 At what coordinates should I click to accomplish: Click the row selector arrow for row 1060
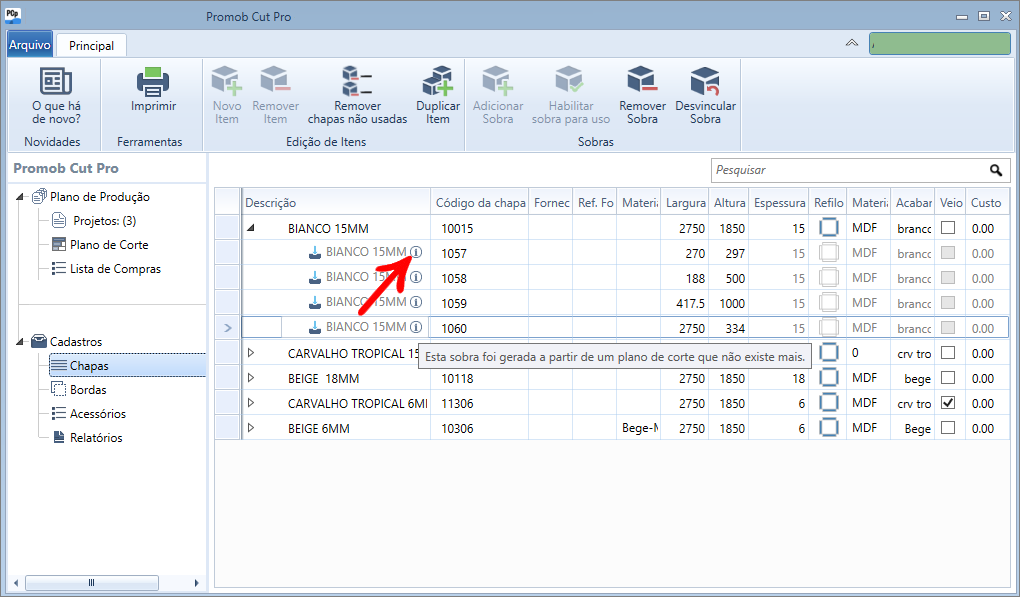pyautogui.click(x=228, y=328)
